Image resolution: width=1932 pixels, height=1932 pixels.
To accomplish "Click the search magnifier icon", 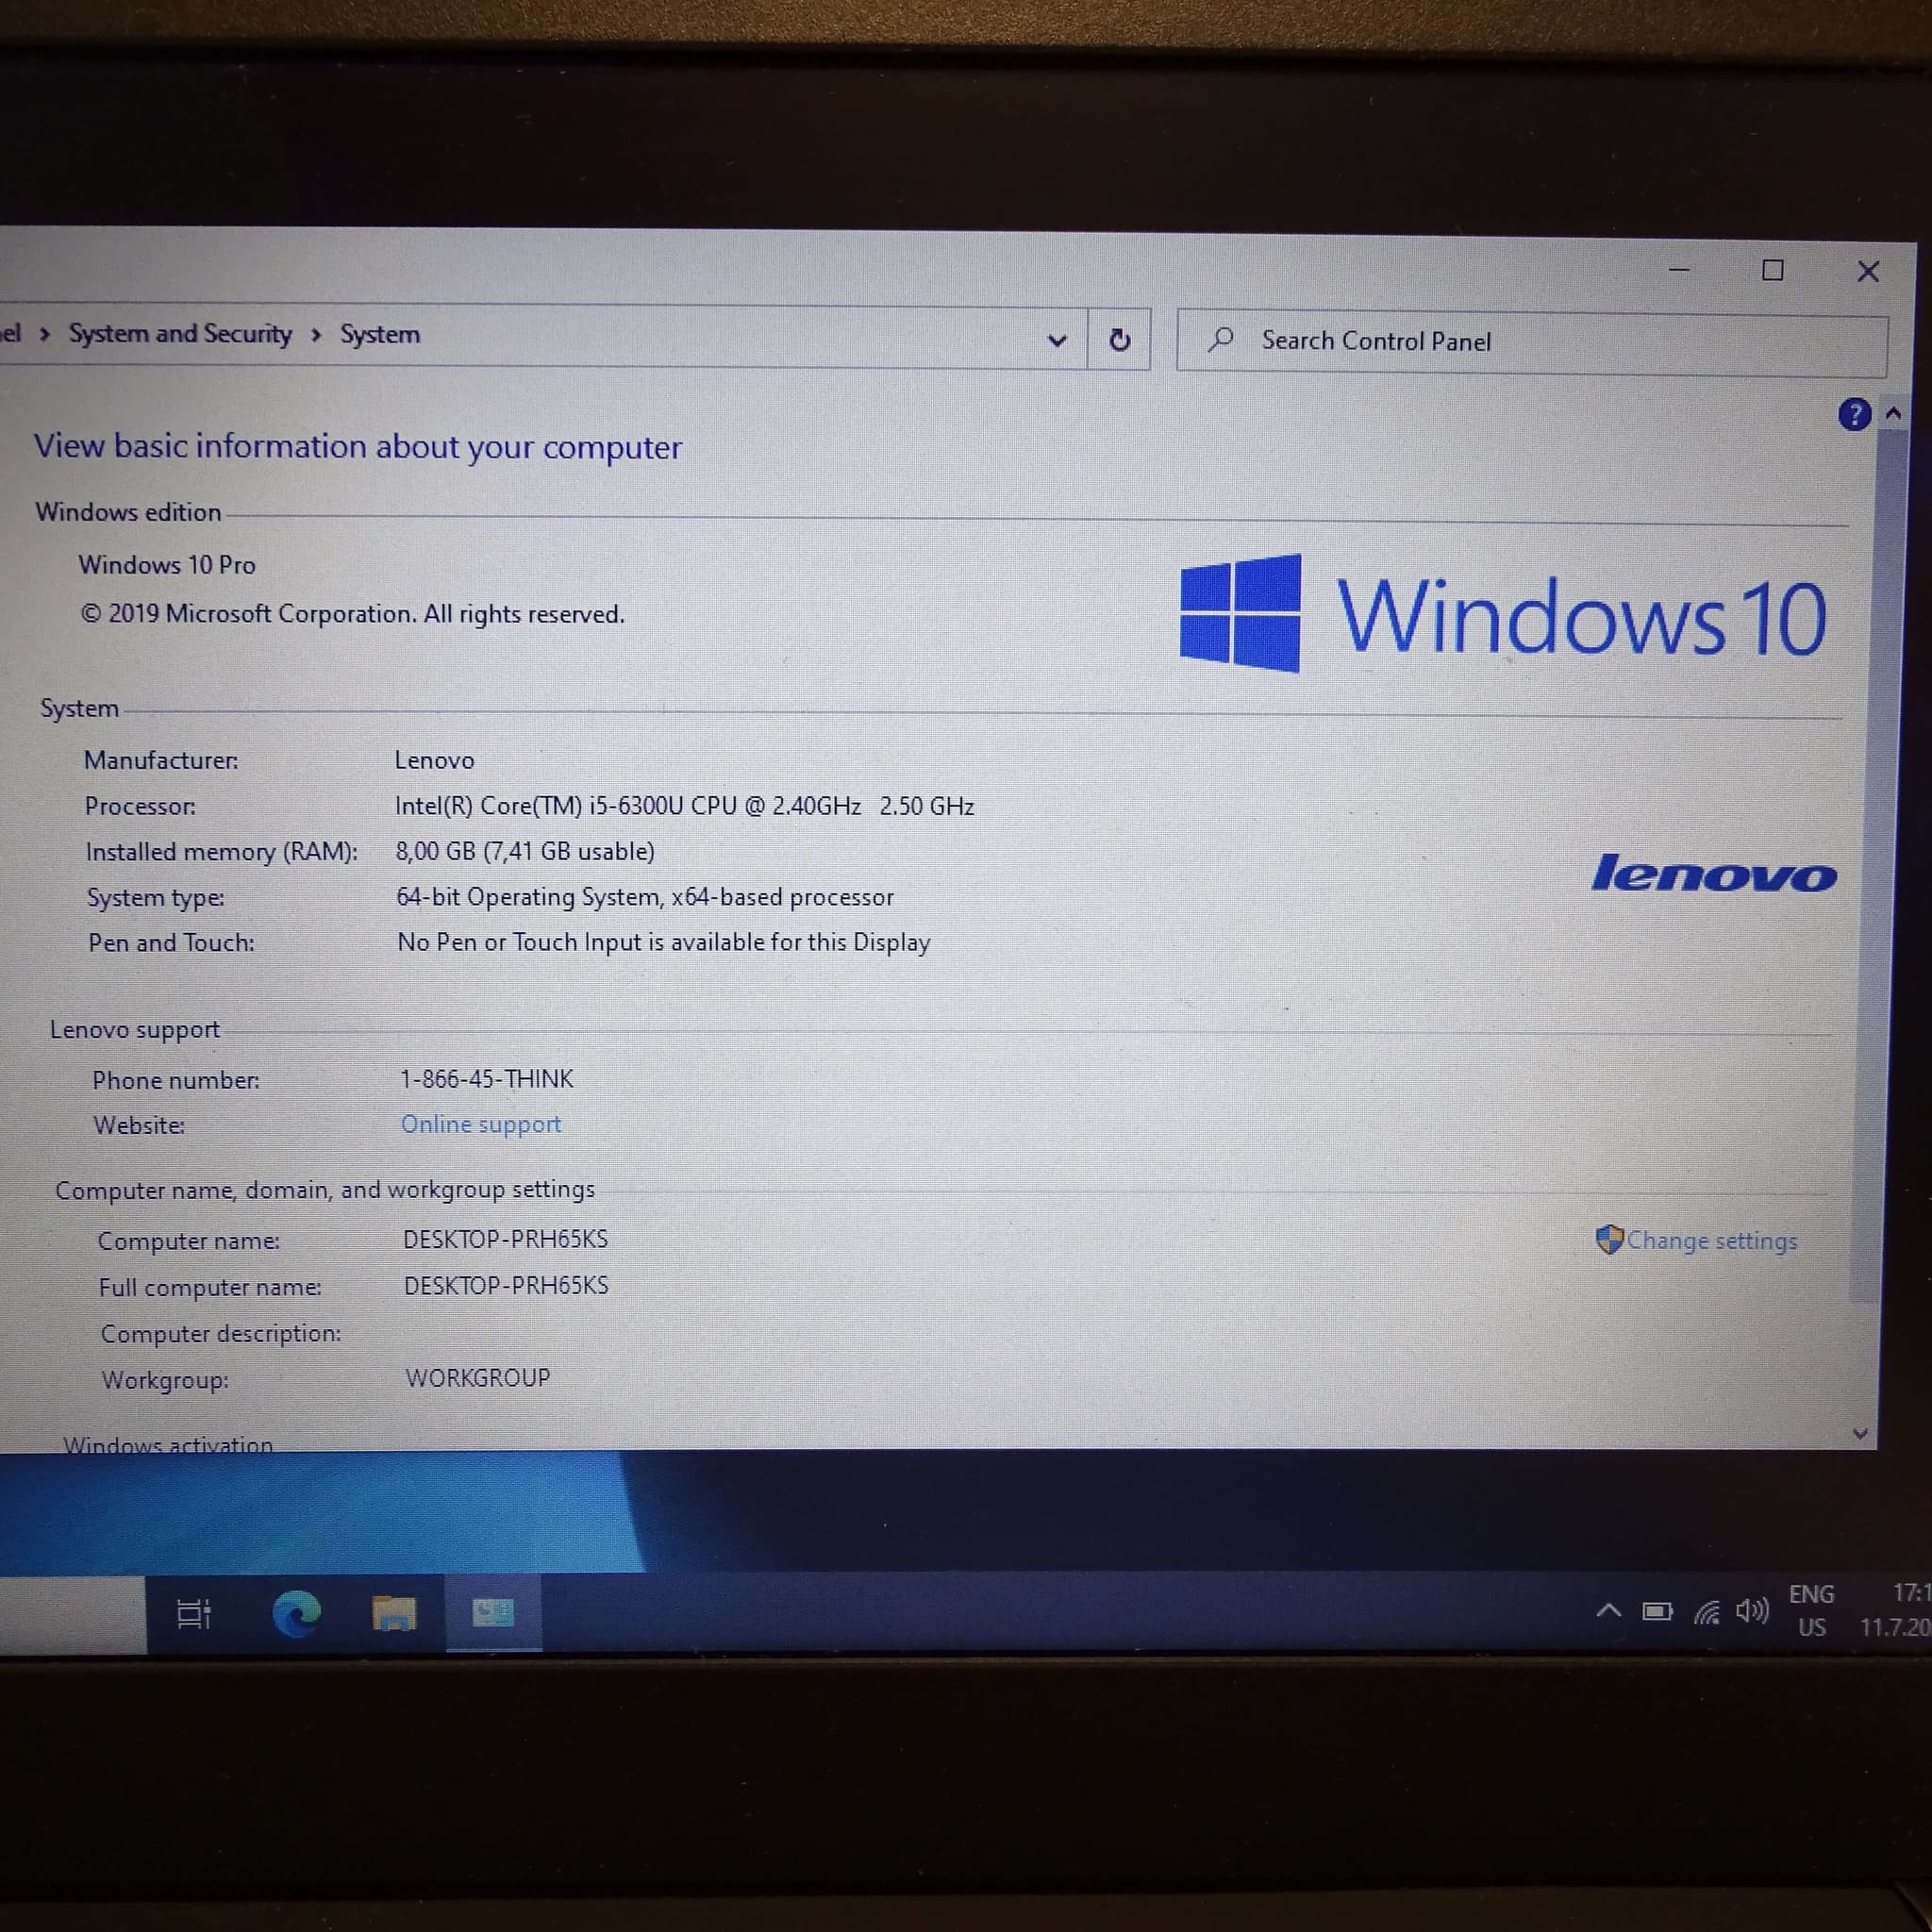I will (1220, 340).
